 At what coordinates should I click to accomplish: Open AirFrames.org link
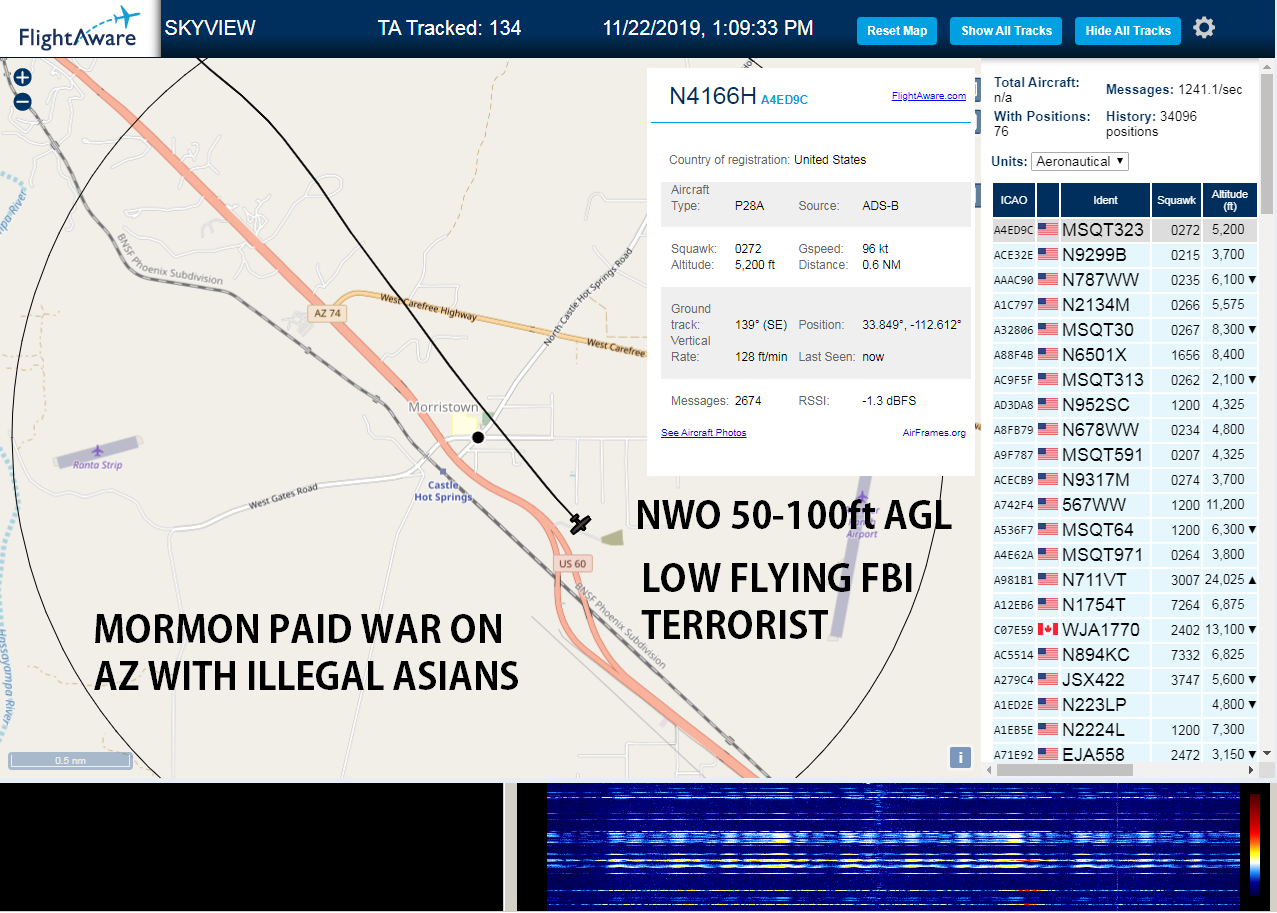coord(934,433)
